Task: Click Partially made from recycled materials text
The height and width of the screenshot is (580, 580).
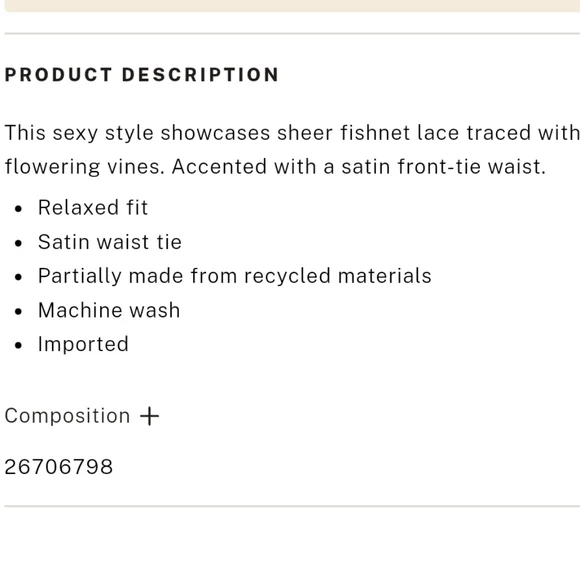Action: [x=235, y=276]
